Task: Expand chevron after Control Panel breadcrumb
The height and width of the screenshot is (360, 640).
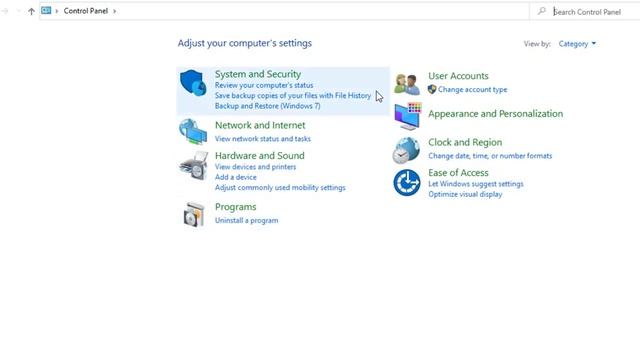Action: point(115,11)
